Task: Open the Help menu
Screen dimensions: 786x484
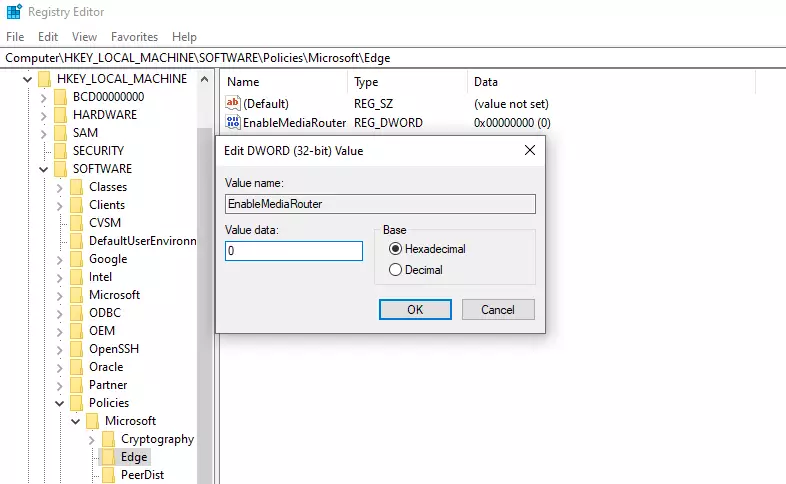Action: [184, 37]
